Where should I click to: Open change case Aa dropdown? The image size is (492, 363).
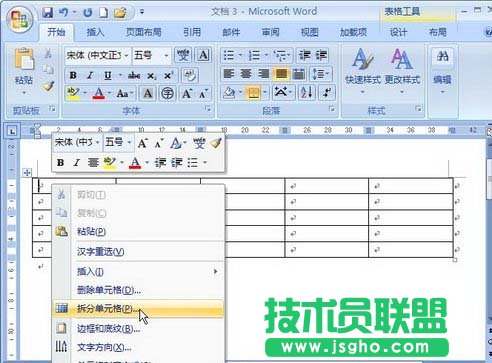(x=125, y=94)
